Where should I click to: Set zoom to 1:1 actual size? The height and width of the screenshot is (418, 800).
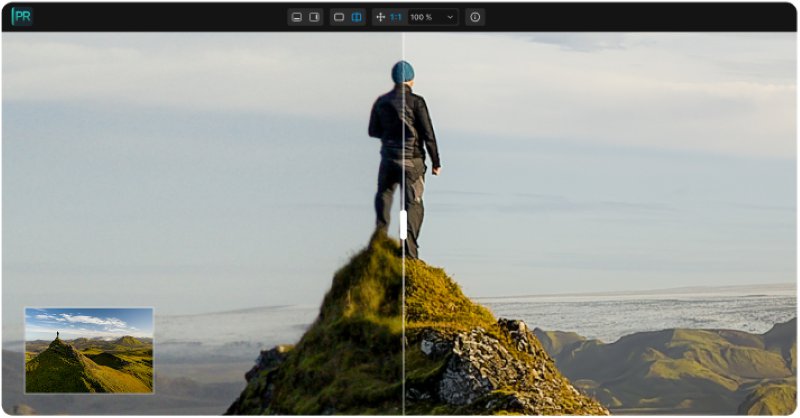tap(396, 17)
